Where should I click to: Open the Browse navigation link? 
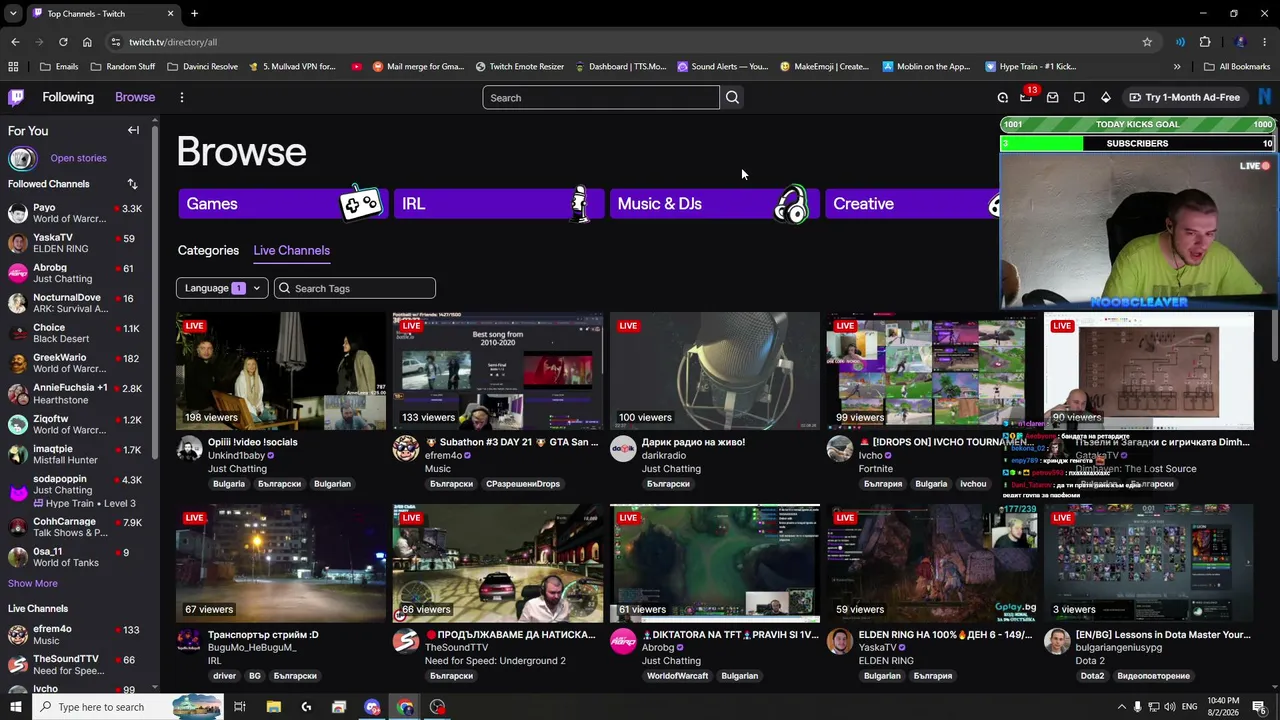(135, 97)
